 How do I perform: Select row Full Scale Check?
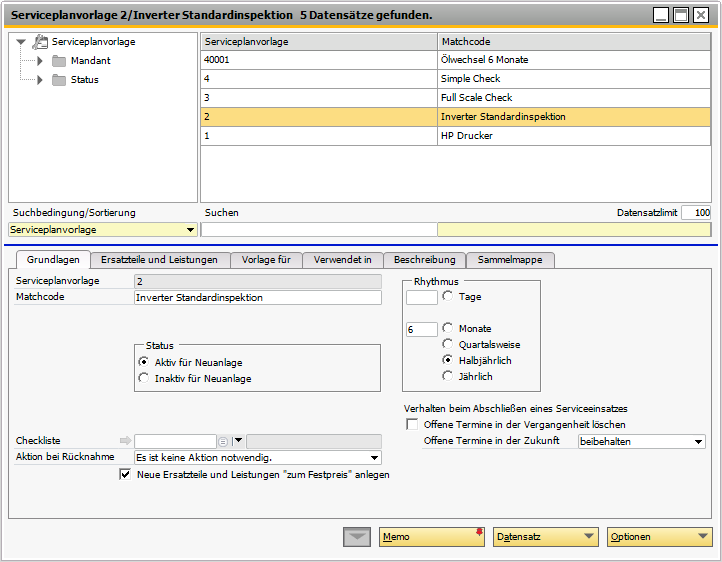(x=456, y=98)
